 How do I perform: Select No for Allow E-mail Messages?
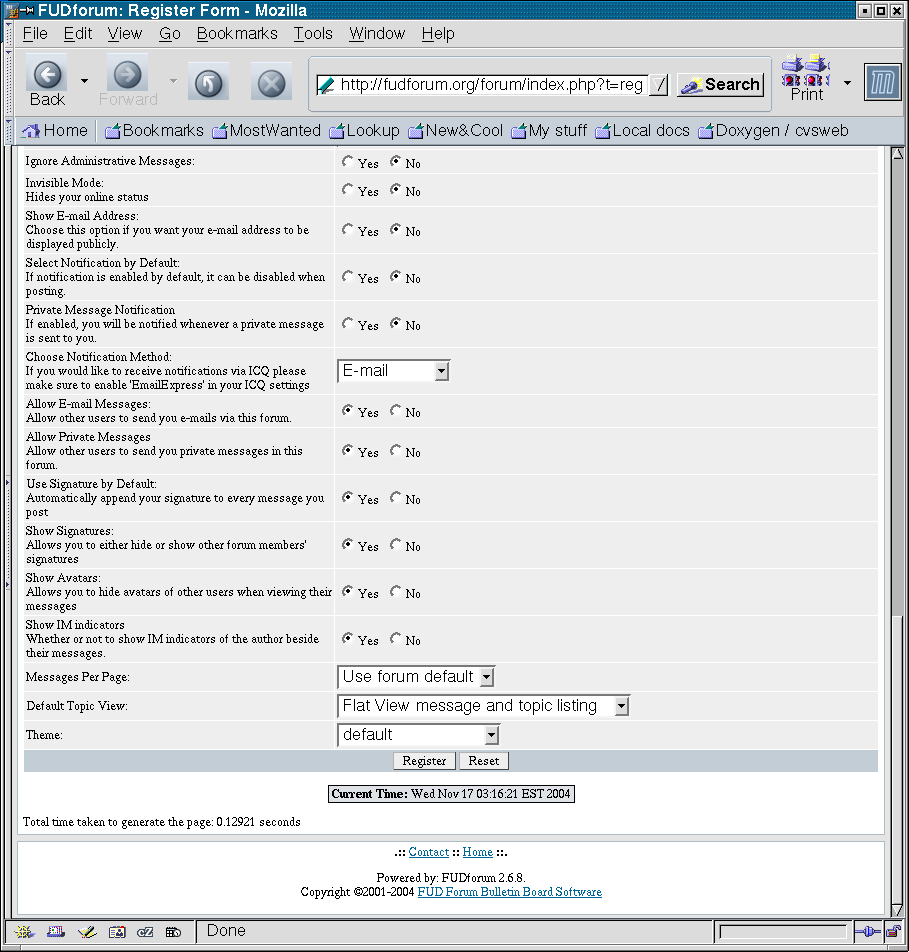(395, 410)
